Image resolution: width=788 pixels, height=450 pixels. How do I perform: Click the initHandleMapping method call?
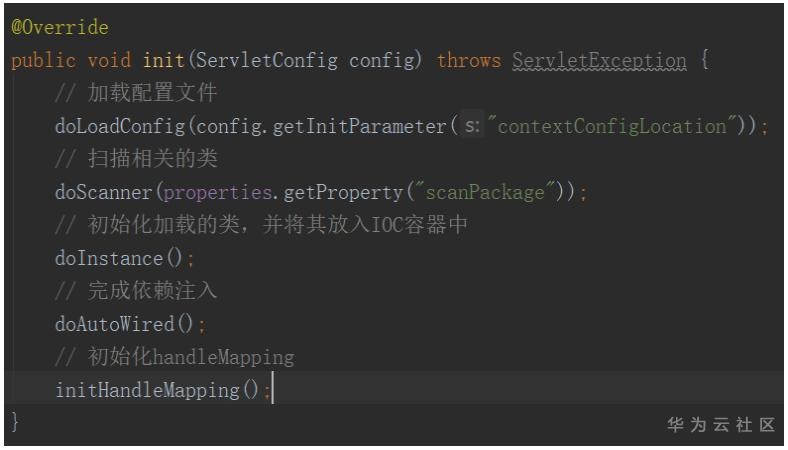[143, 390]
